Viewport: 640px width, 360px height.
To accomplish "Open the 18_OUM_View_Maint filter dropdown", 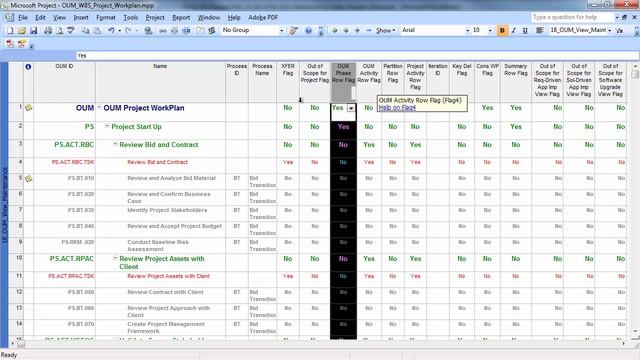I will coord(609,31).
